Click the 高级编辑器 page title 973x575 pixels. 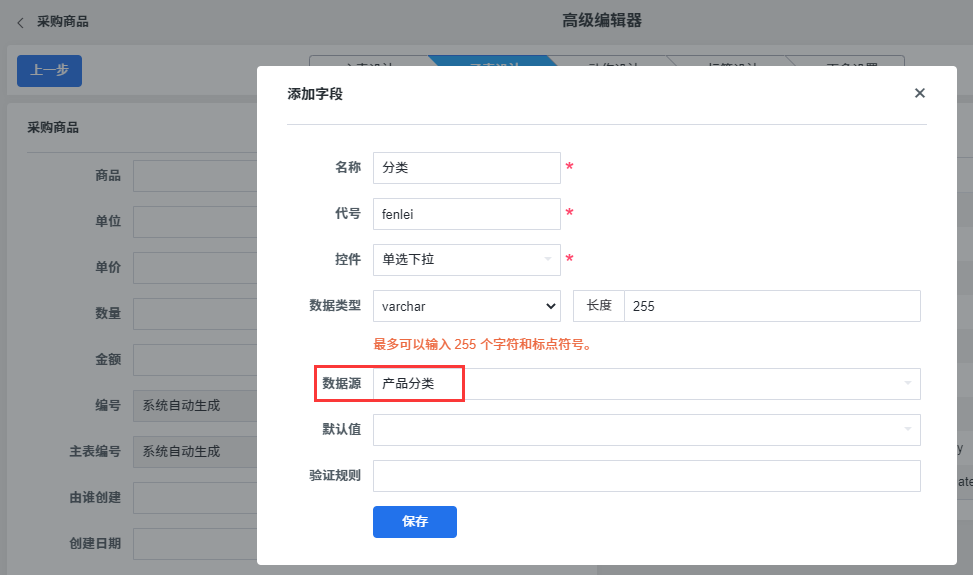tap(602, 20)
